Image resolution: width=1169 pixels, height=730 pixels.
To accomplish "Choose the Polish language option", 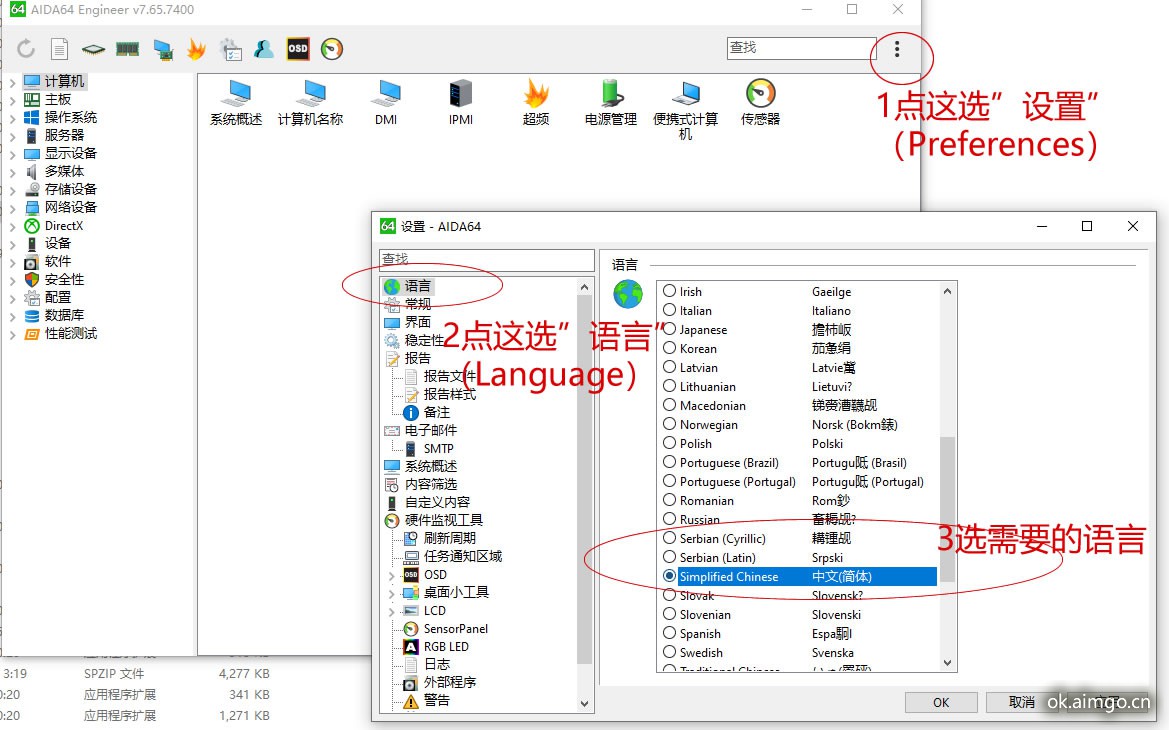I will click(x=669, y=444).
